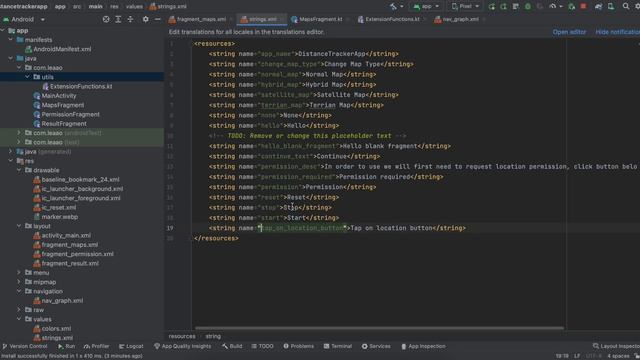The image size is (640, 360).
Task: Open Device Manager icon in toolbar
Action: click(611, 7)
